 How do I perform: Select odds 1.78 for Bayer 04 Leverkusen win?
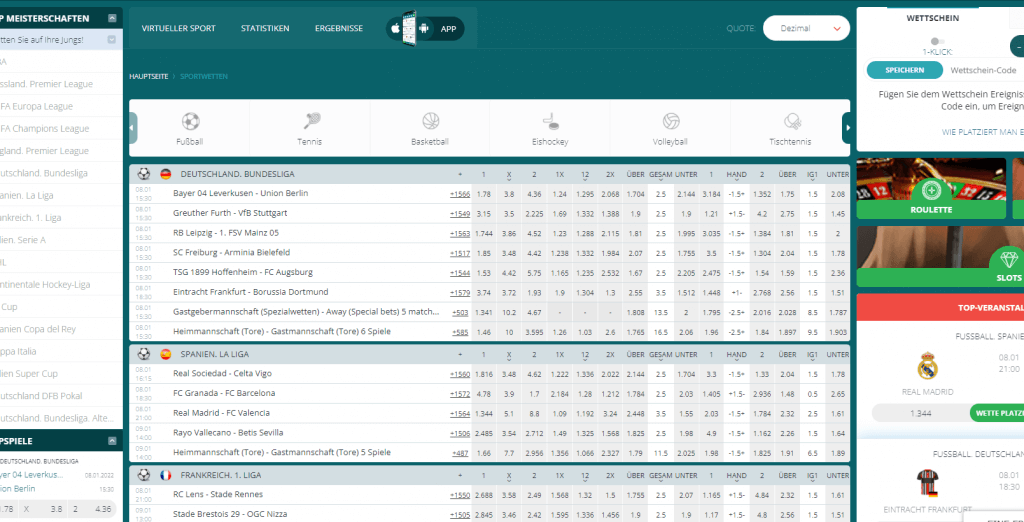point(483,194)
